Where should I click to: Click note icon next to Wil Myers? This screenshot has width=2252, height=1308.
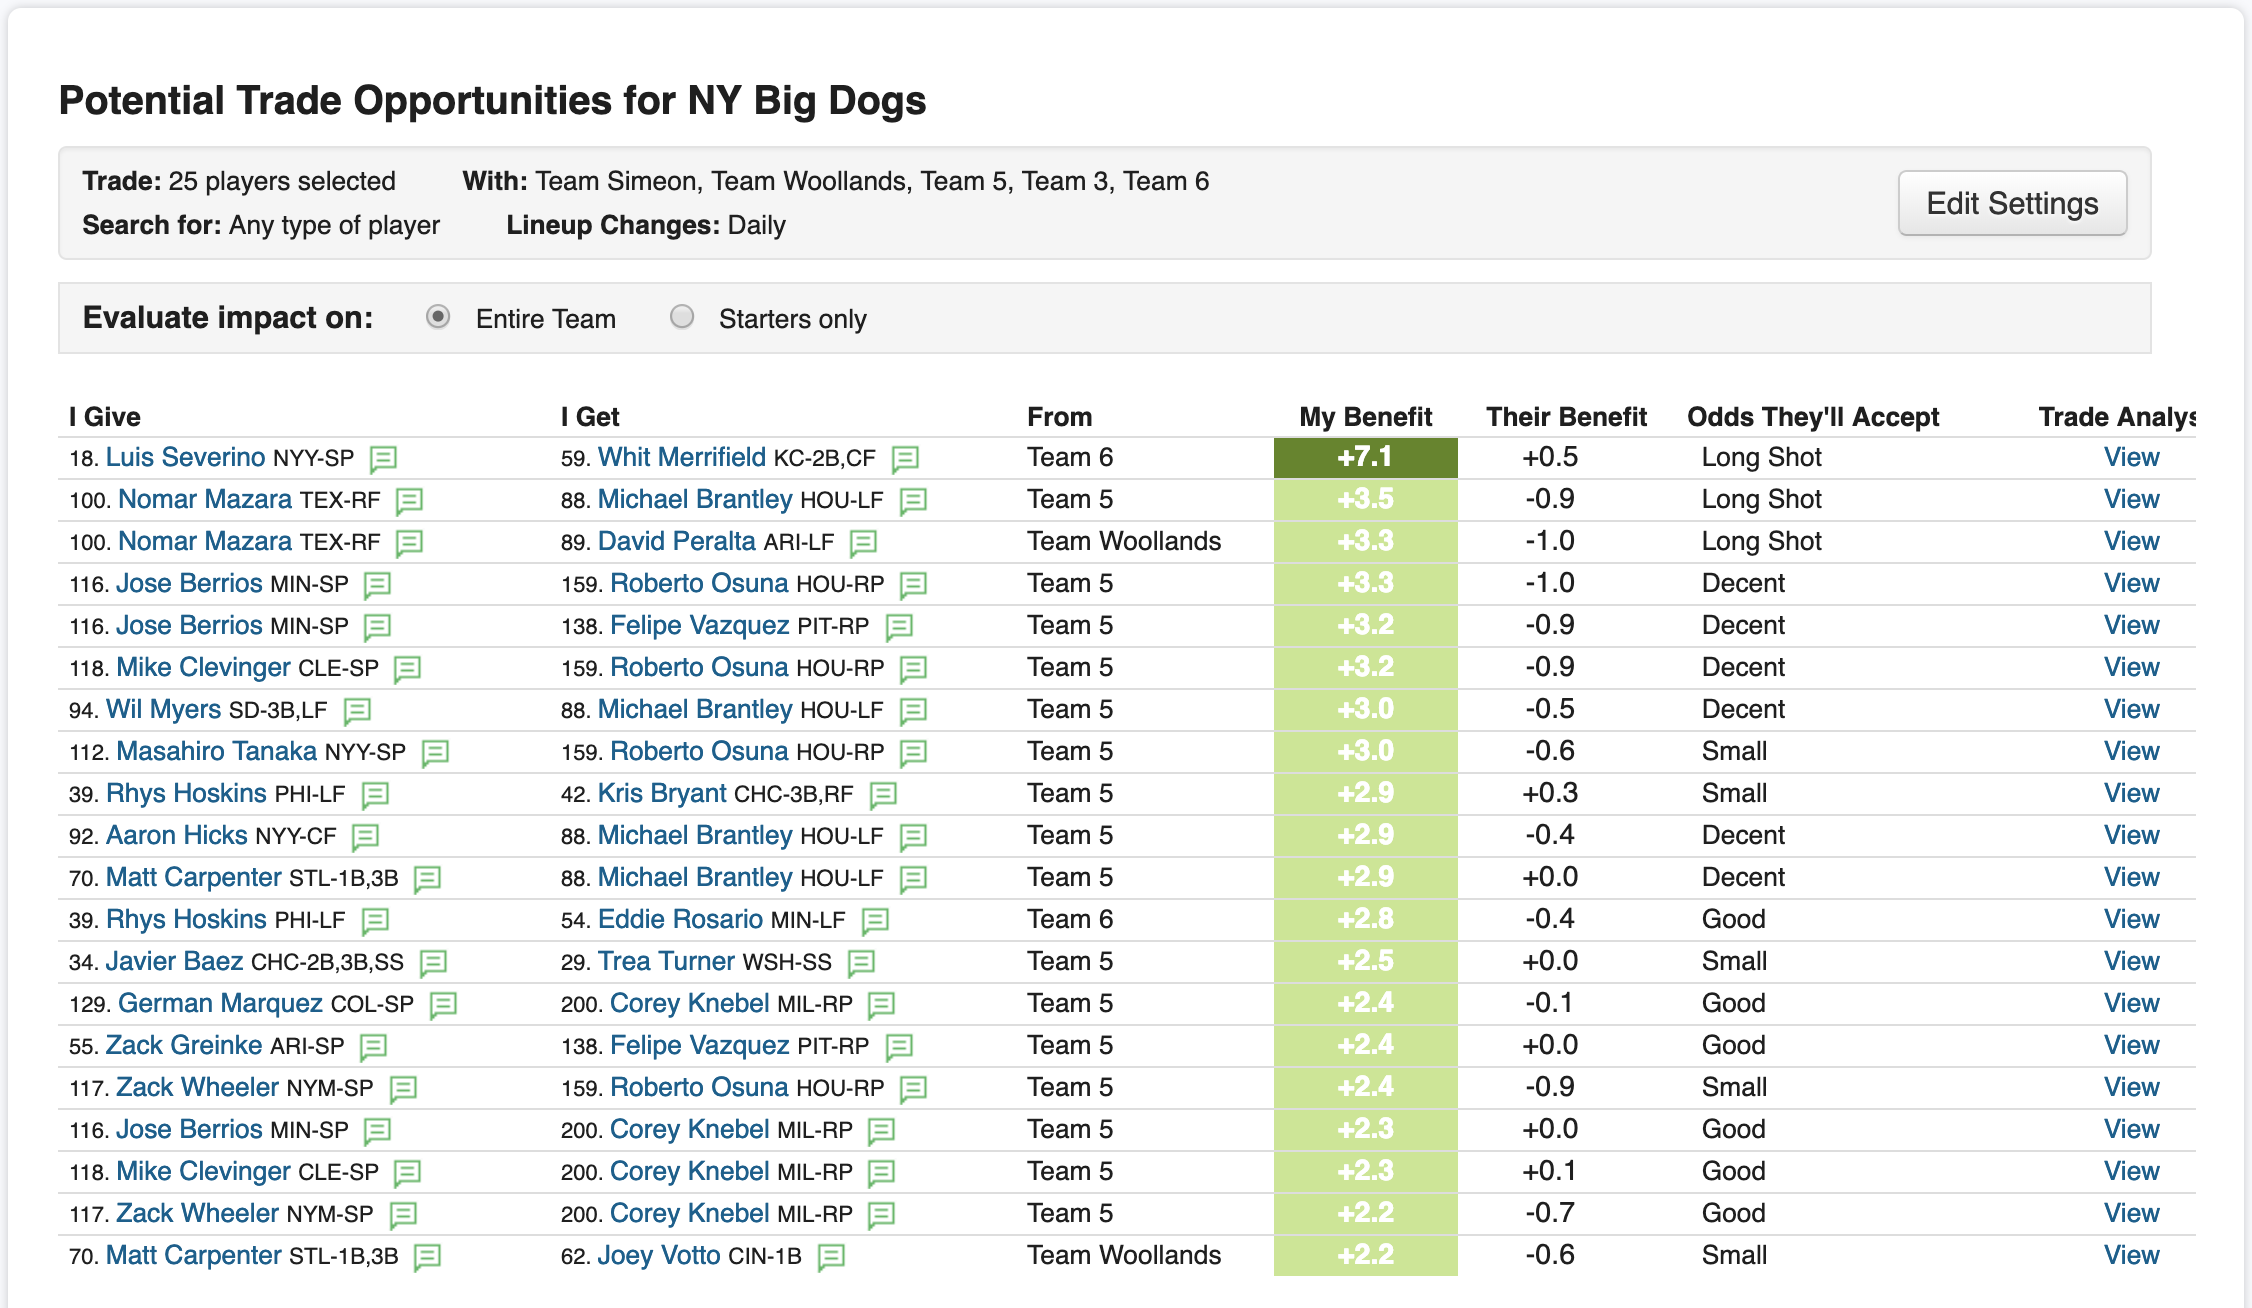[x=357, y=711]
